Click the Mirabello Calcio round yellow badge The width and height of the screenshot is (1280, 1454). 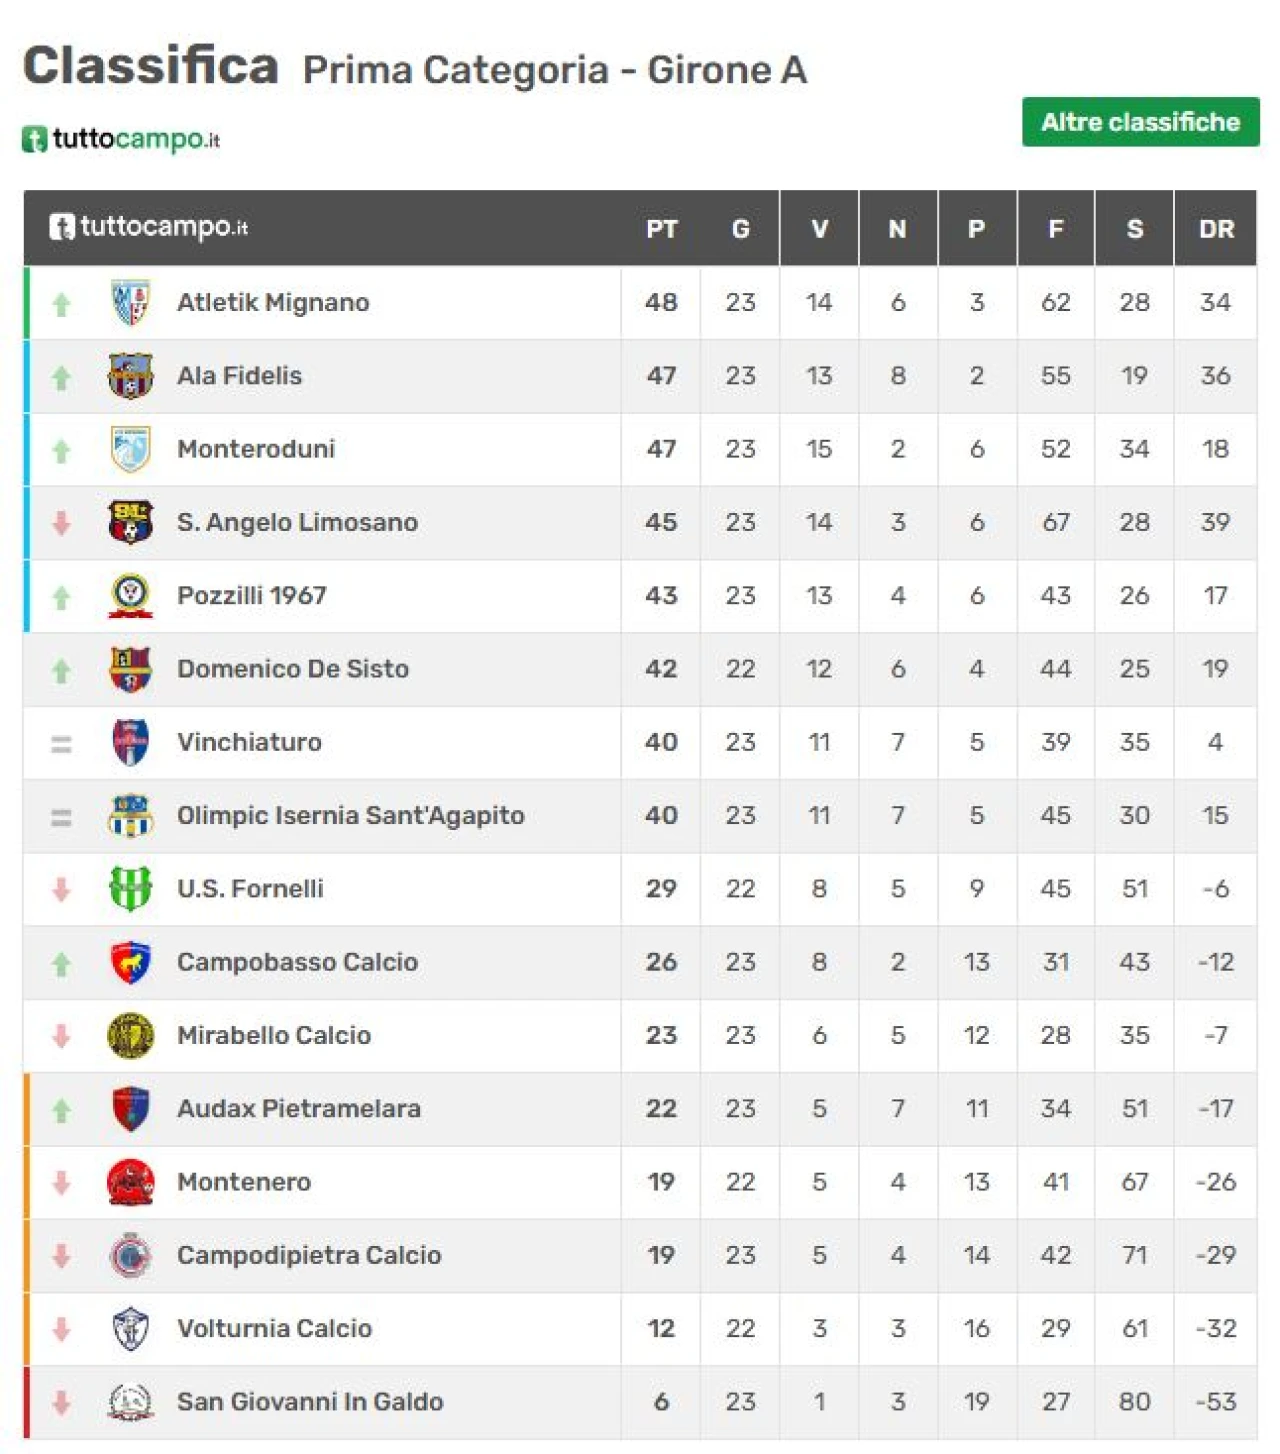pos(130,1036)
